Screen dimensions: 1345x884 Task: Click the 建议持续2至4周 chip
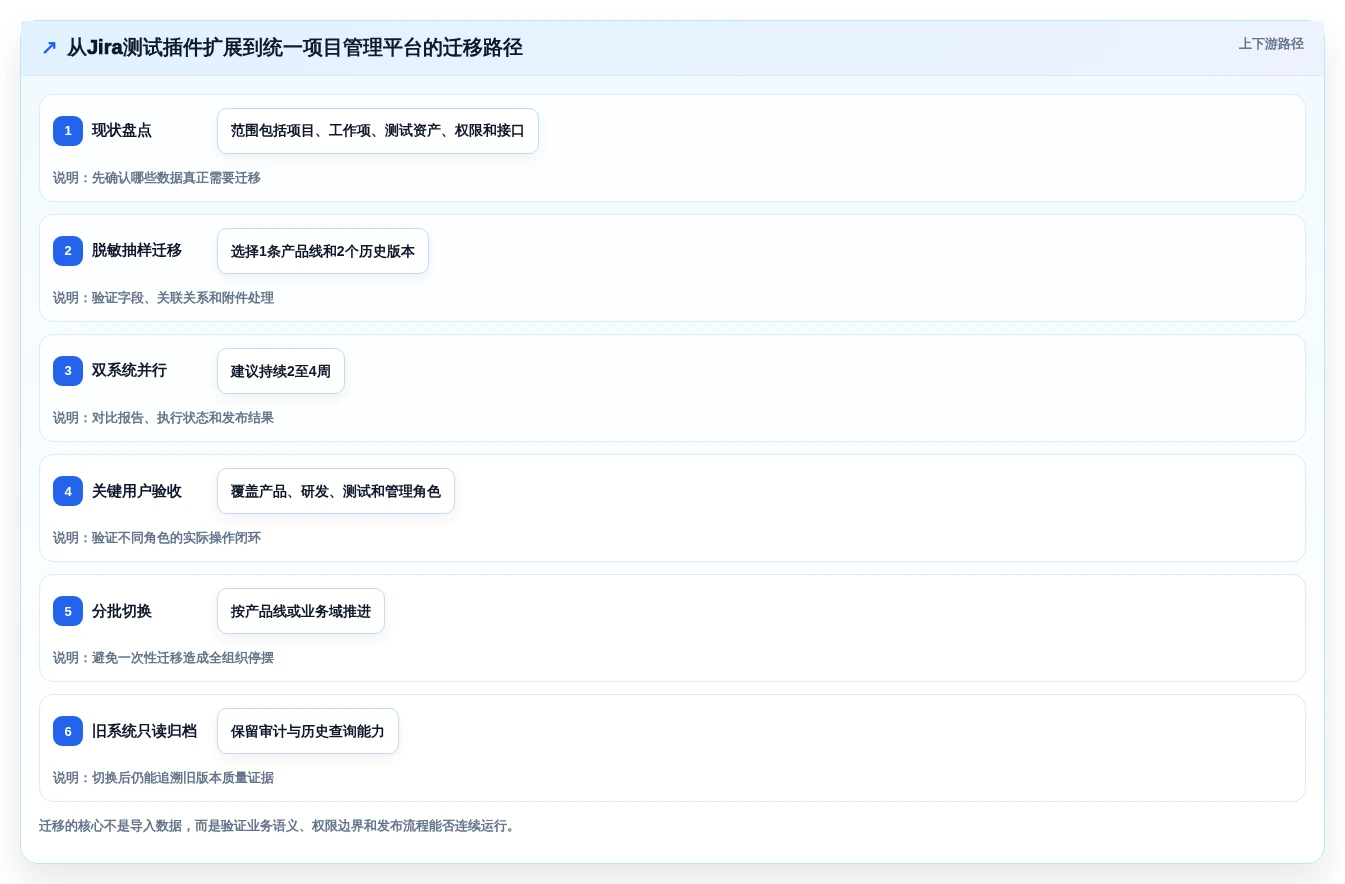[x=281, y=371]
